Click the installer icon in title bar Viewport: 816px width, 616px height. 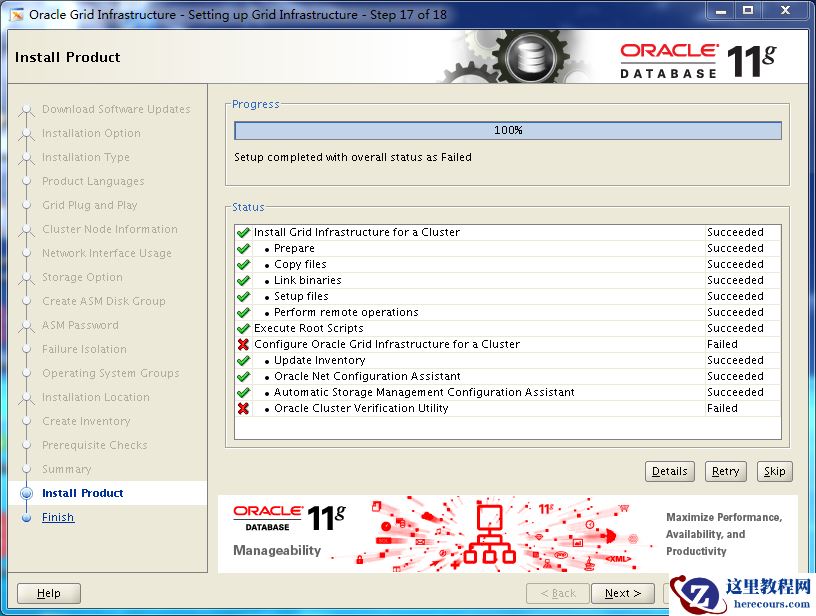tap(17, 15)
